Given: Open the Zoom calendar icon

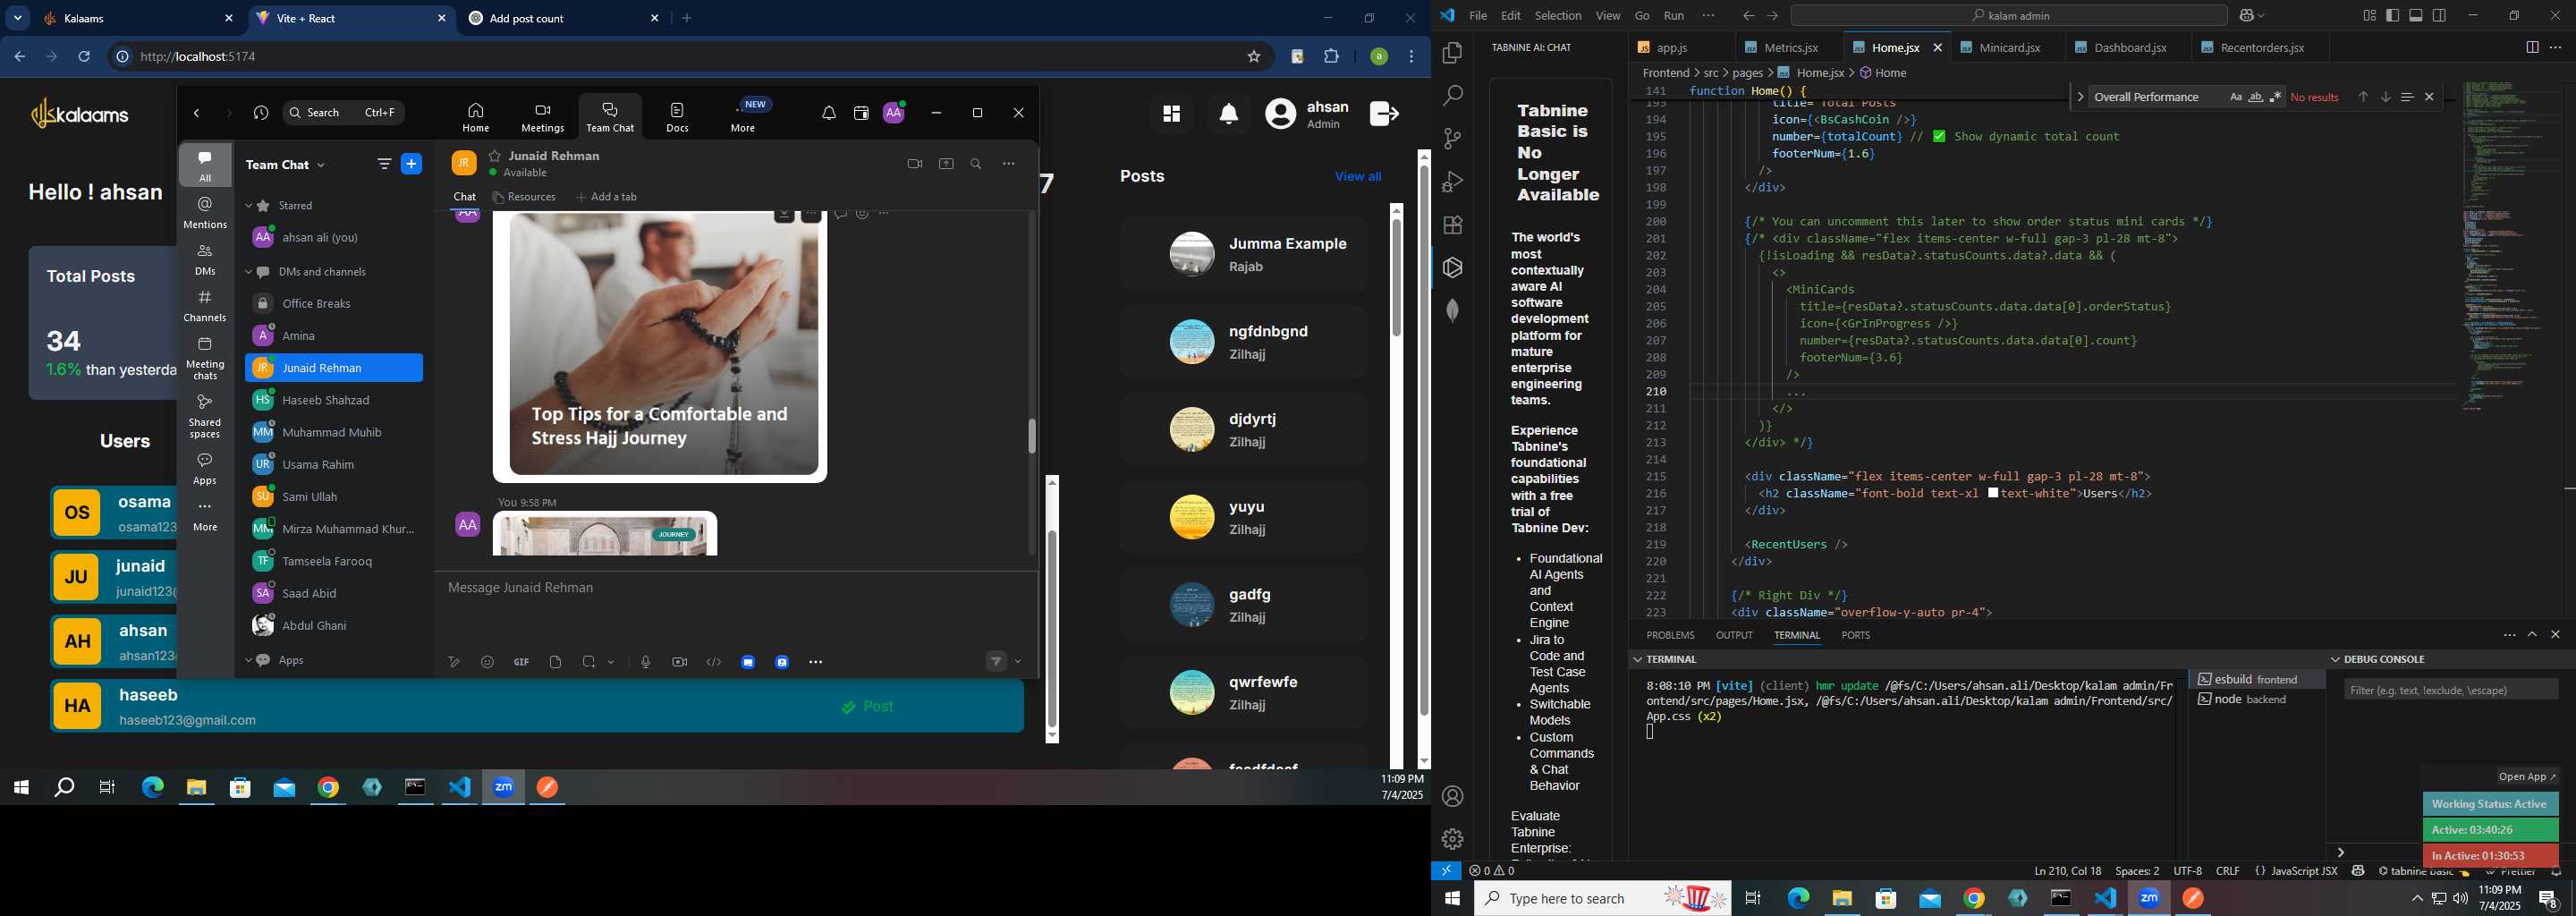Looking at the screenshot, I should coord(861,113).
